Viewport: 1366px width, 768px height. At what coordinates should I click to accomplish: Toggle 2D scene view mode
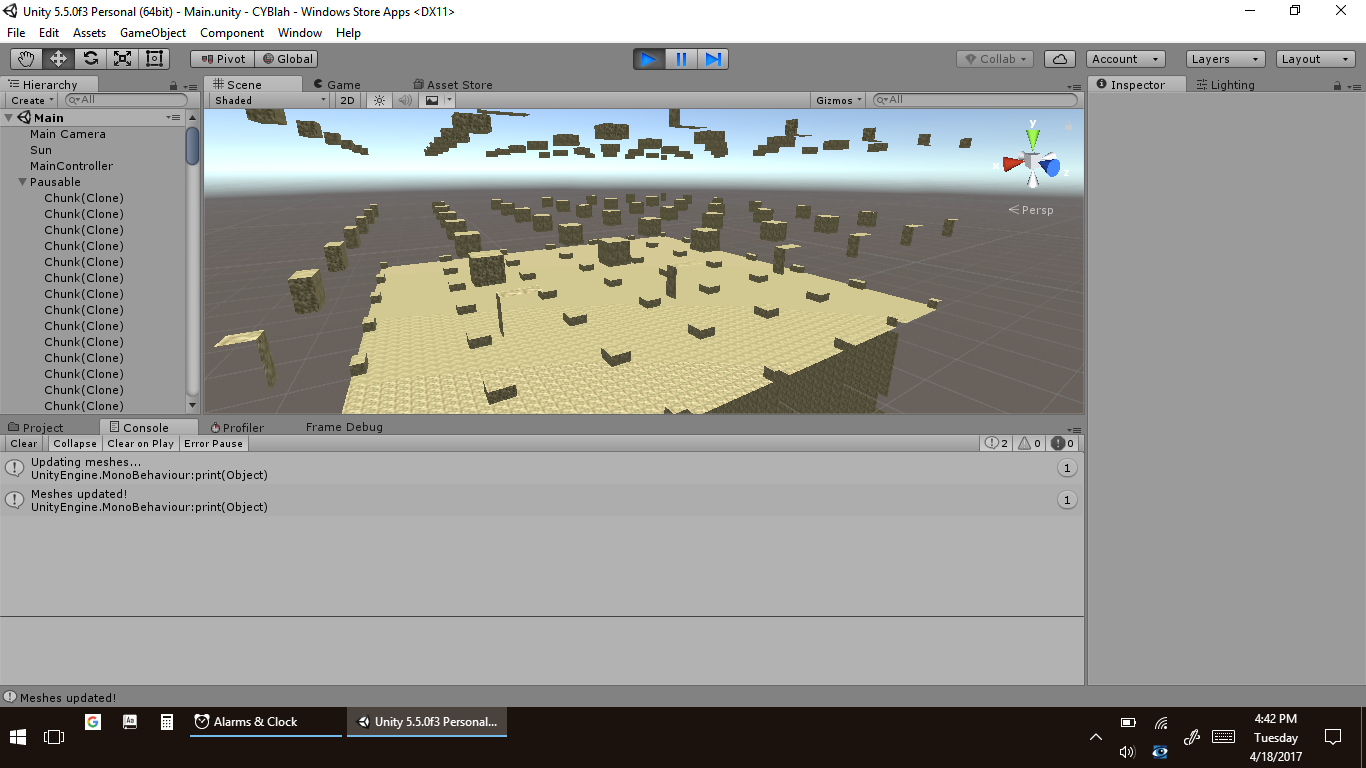coord(347,100)
